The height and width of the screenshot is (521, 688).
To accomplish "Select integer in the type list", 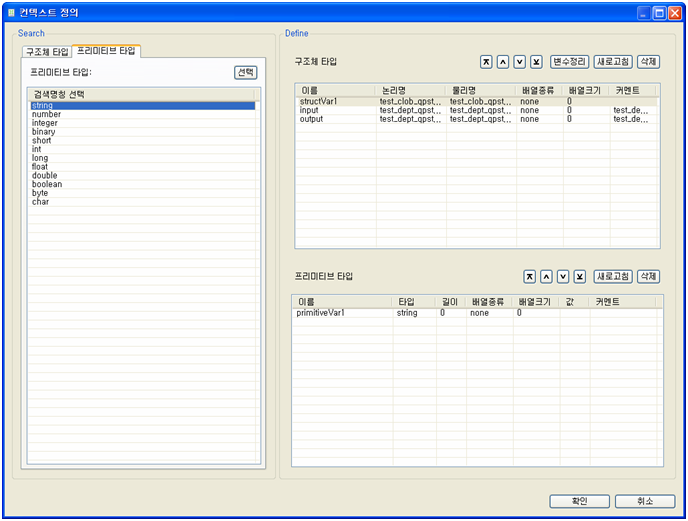I will point(143,123).
